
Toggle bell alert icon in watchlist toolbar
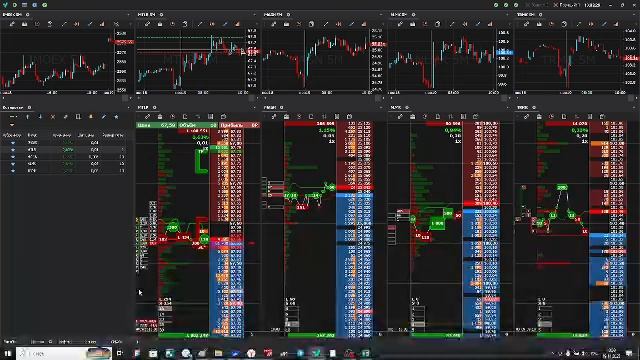pos(91,117)
